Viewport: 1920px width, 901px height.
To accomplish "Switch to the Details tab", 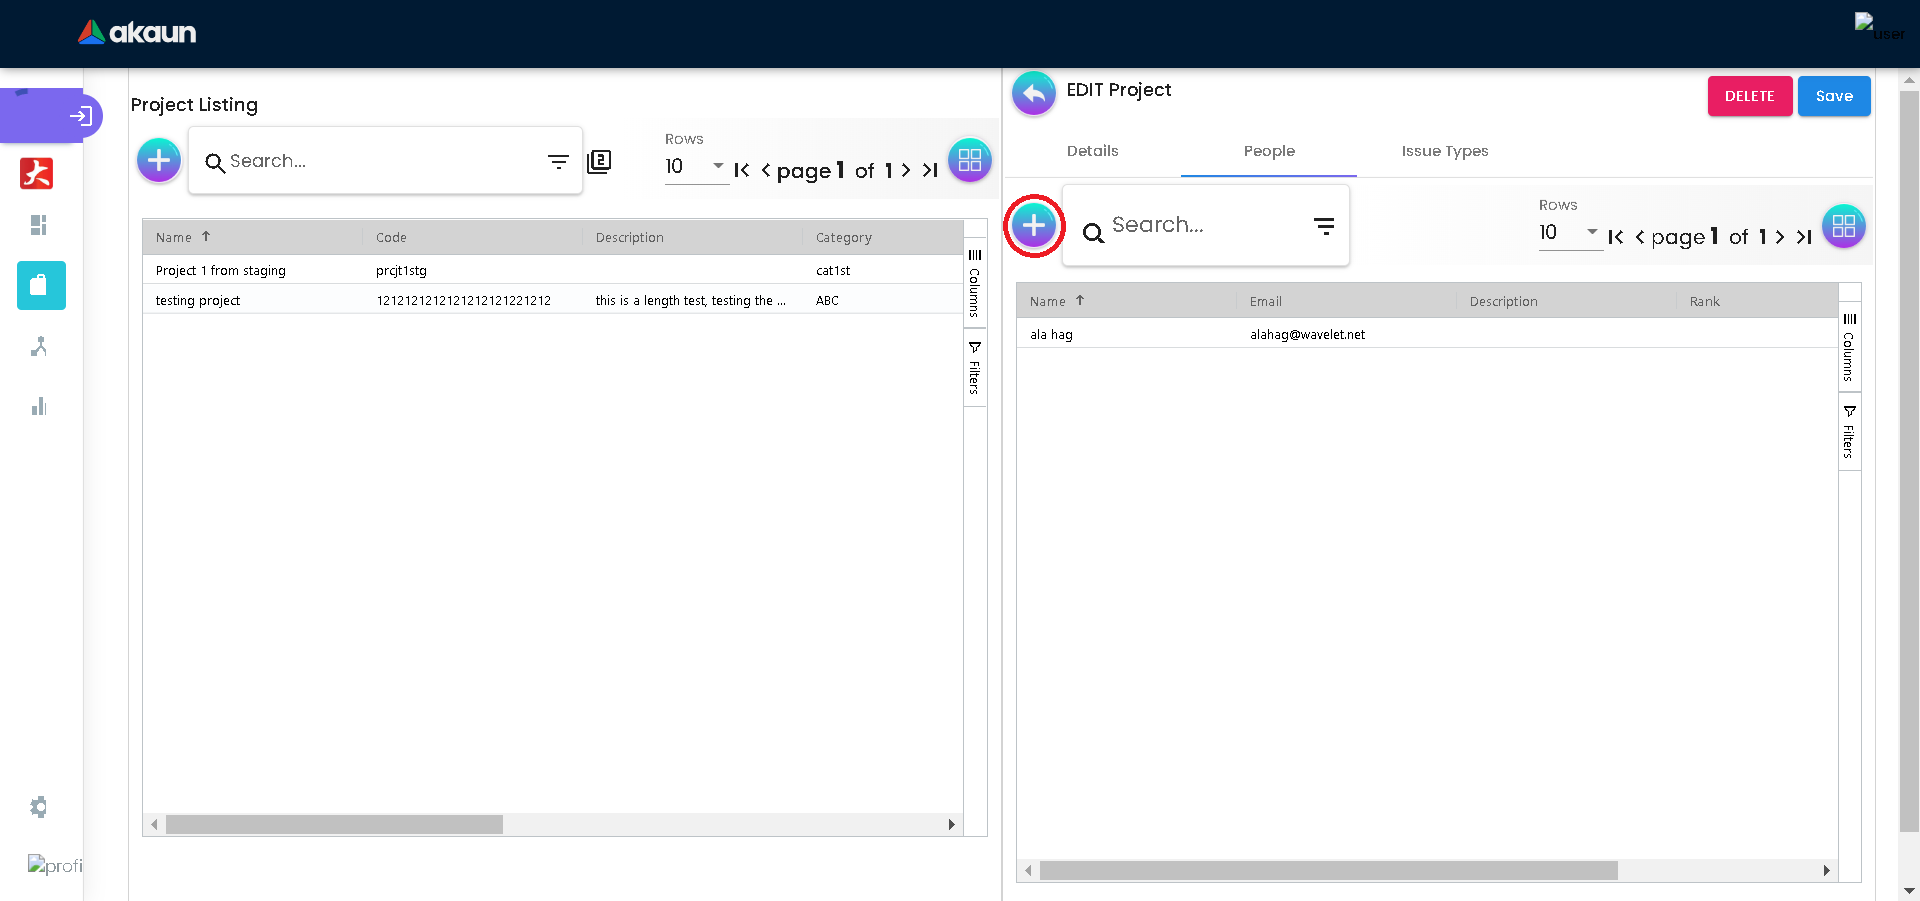I will click(x=1092, y=151).
